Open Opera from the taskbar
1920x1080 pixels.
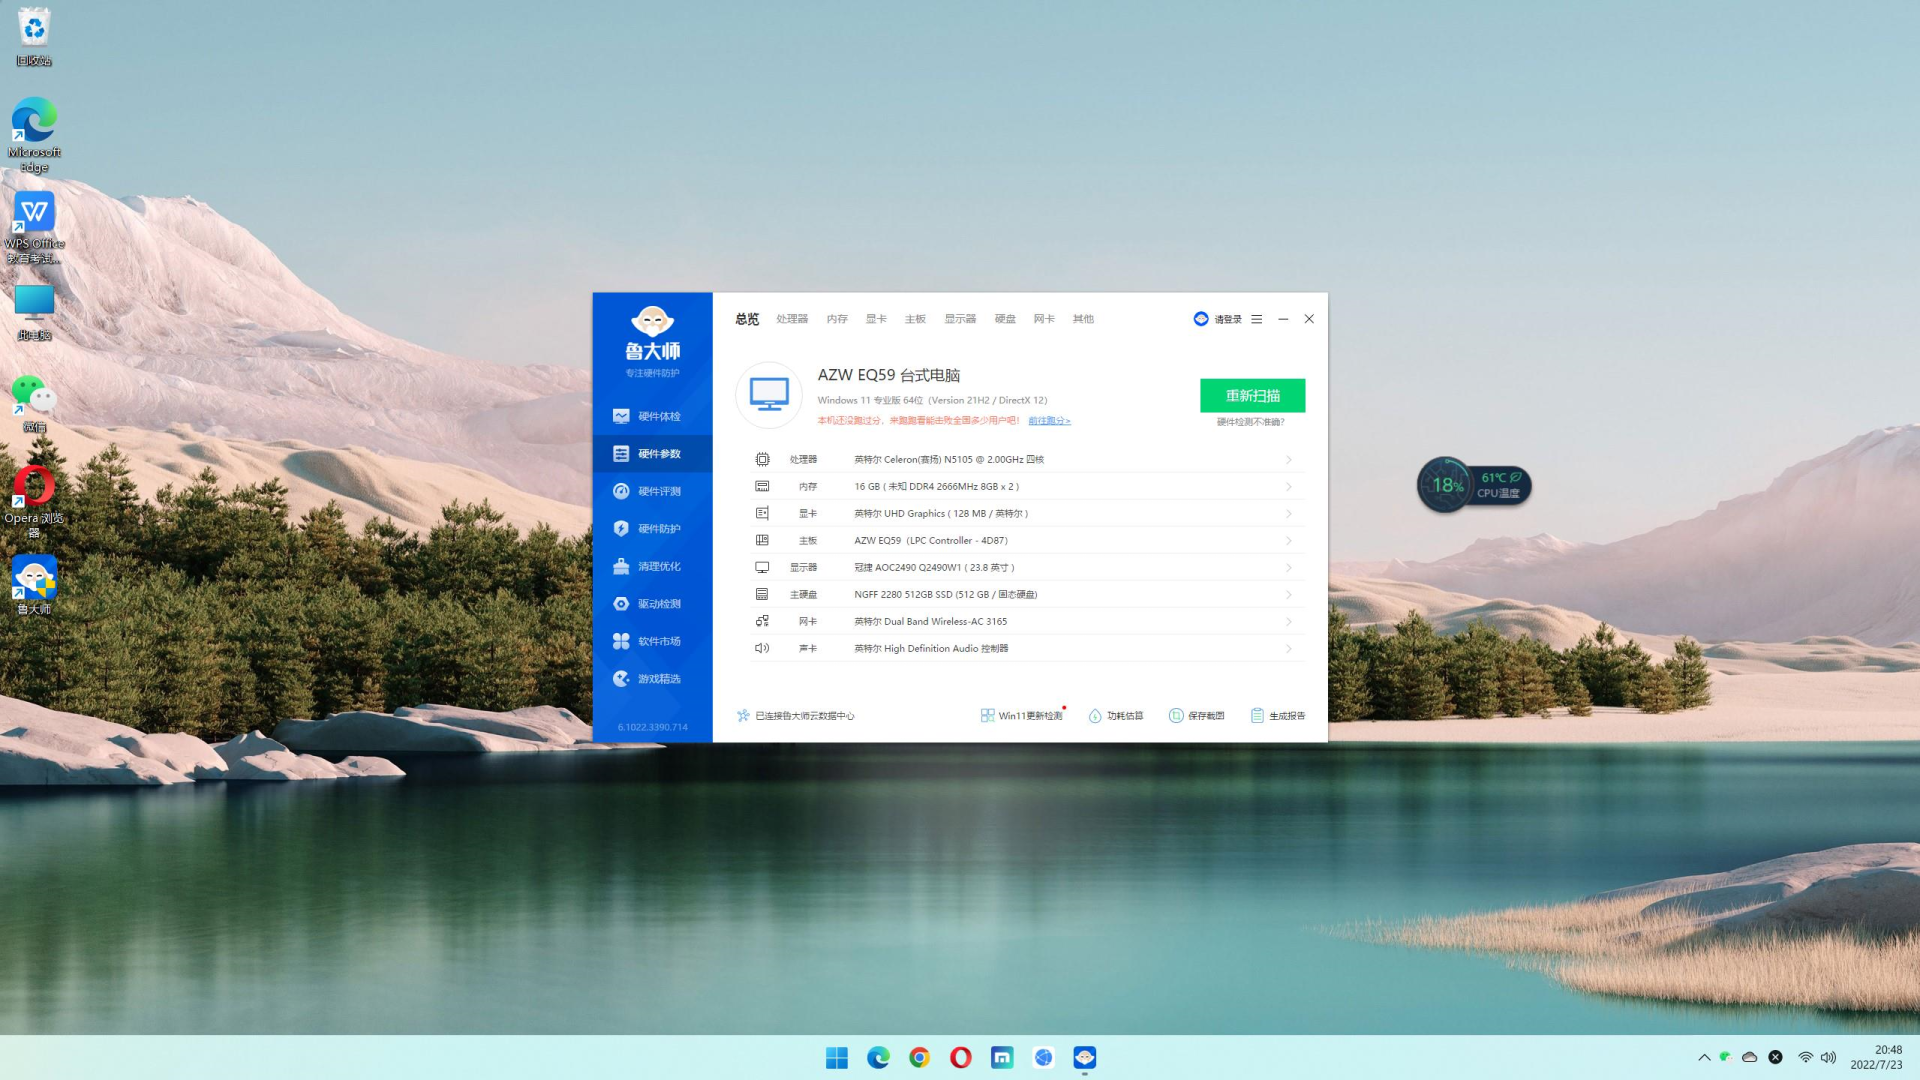pyautogui.click(x=960, y=1058)
